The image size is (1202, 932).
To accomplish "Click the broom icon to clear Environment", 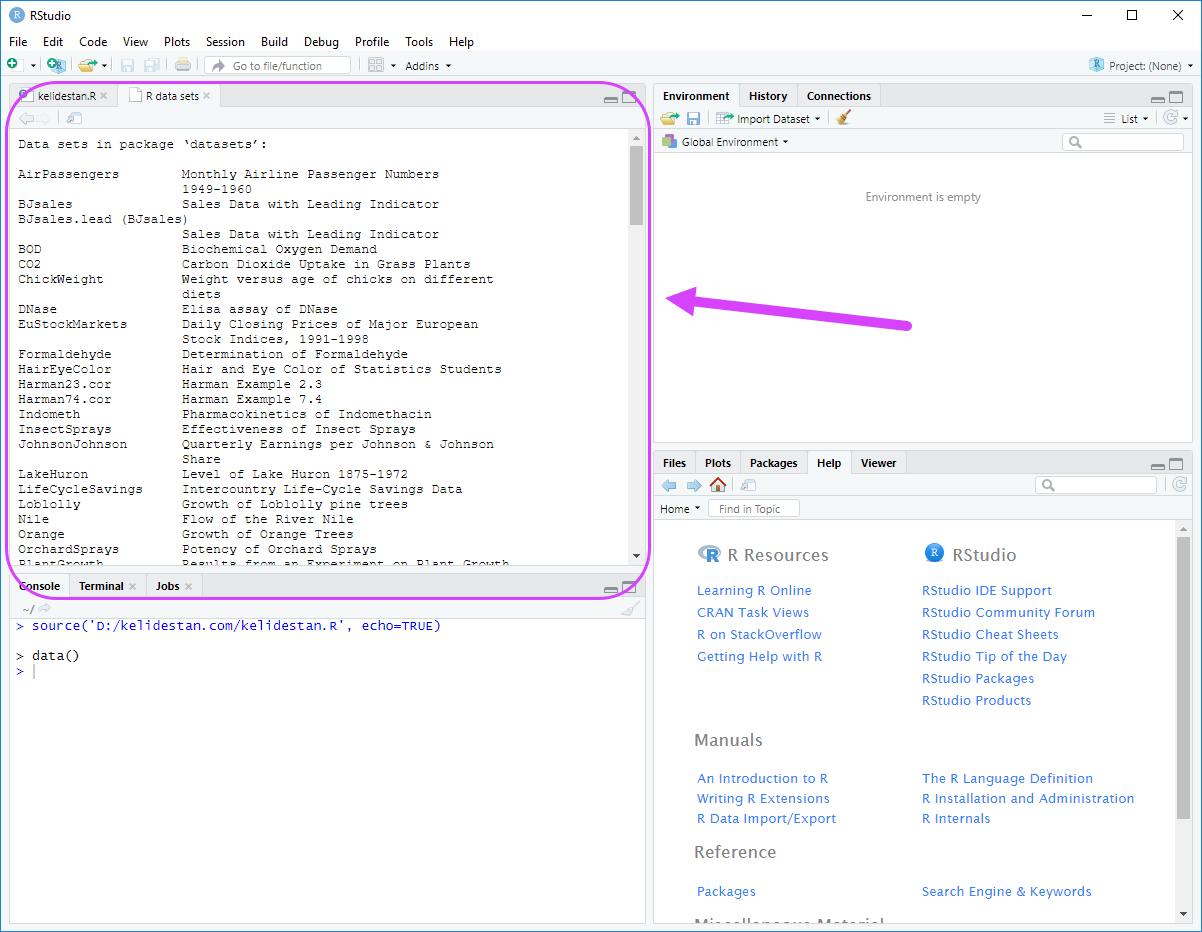I will (844, 118).
